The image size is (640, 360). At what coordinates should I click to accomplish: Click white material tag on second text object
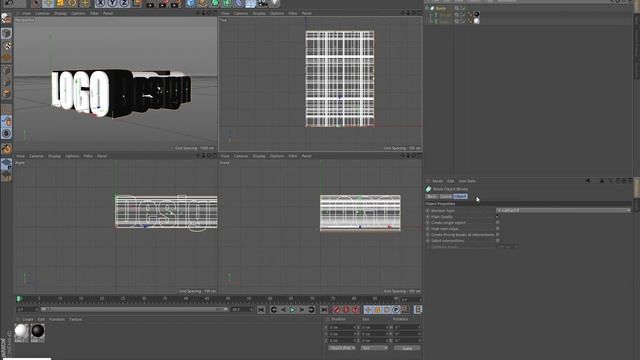click(x=476, y=21)
